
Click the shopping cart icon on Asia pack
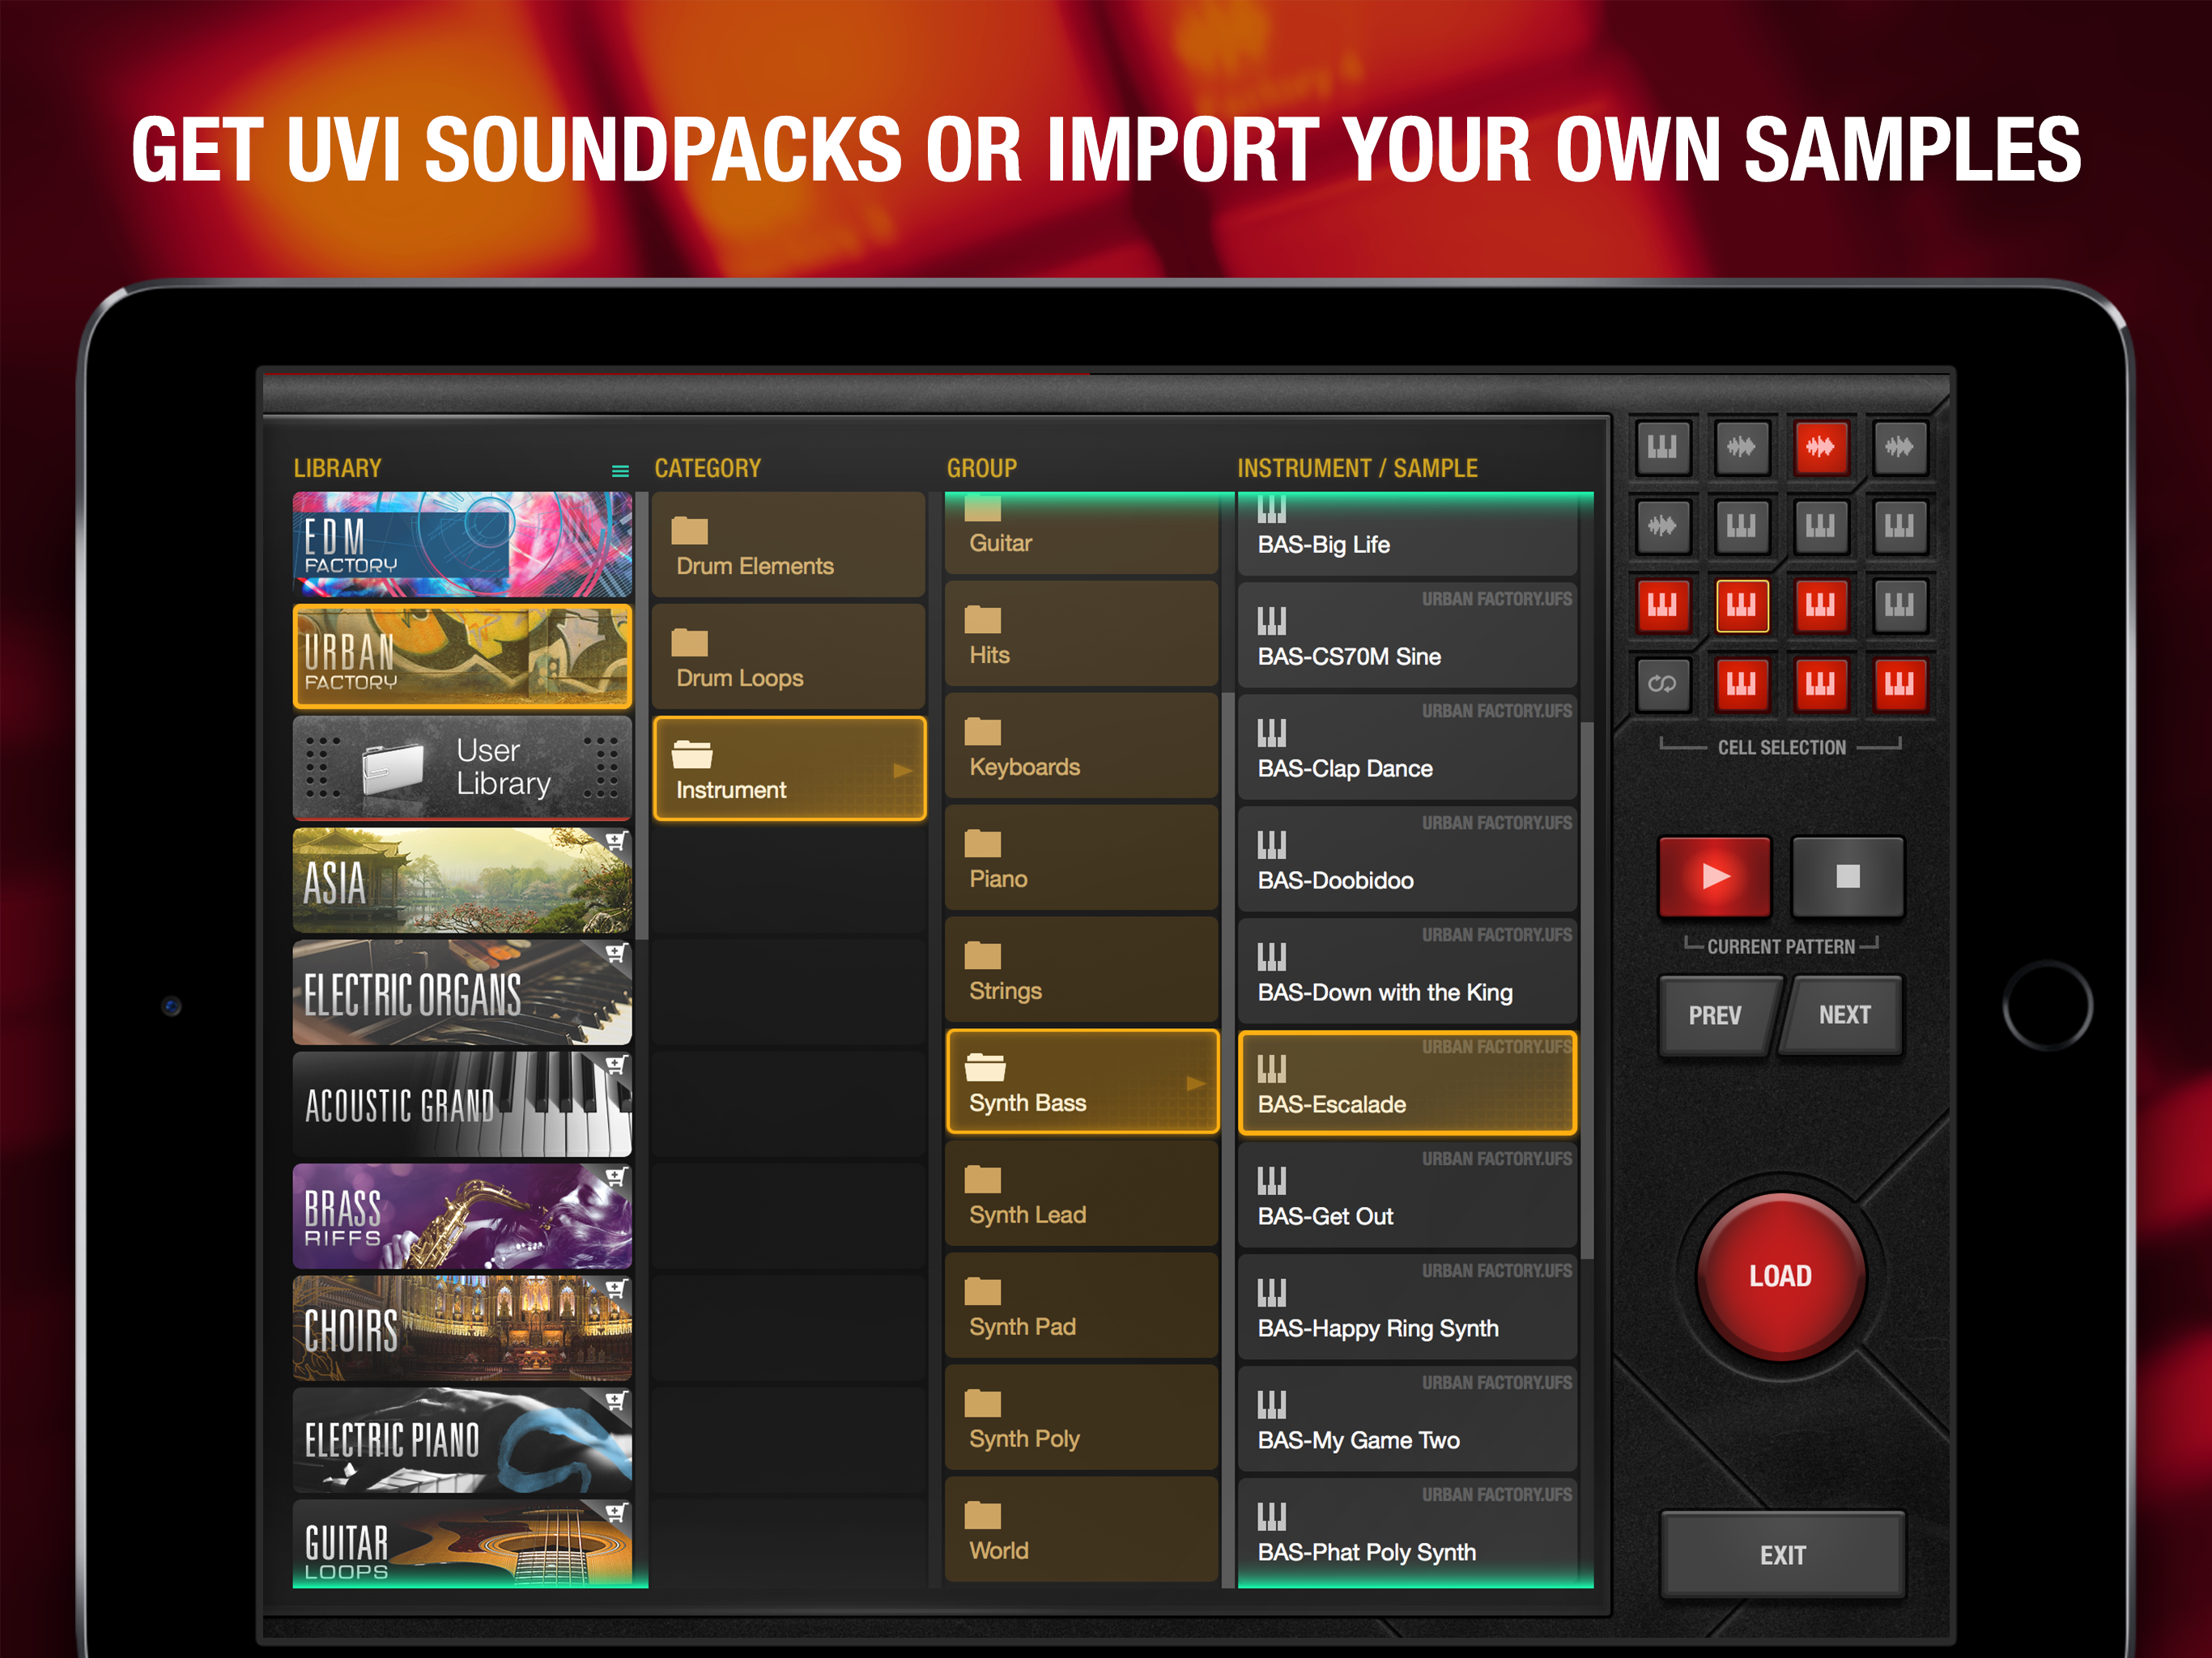tap(616, 842)
